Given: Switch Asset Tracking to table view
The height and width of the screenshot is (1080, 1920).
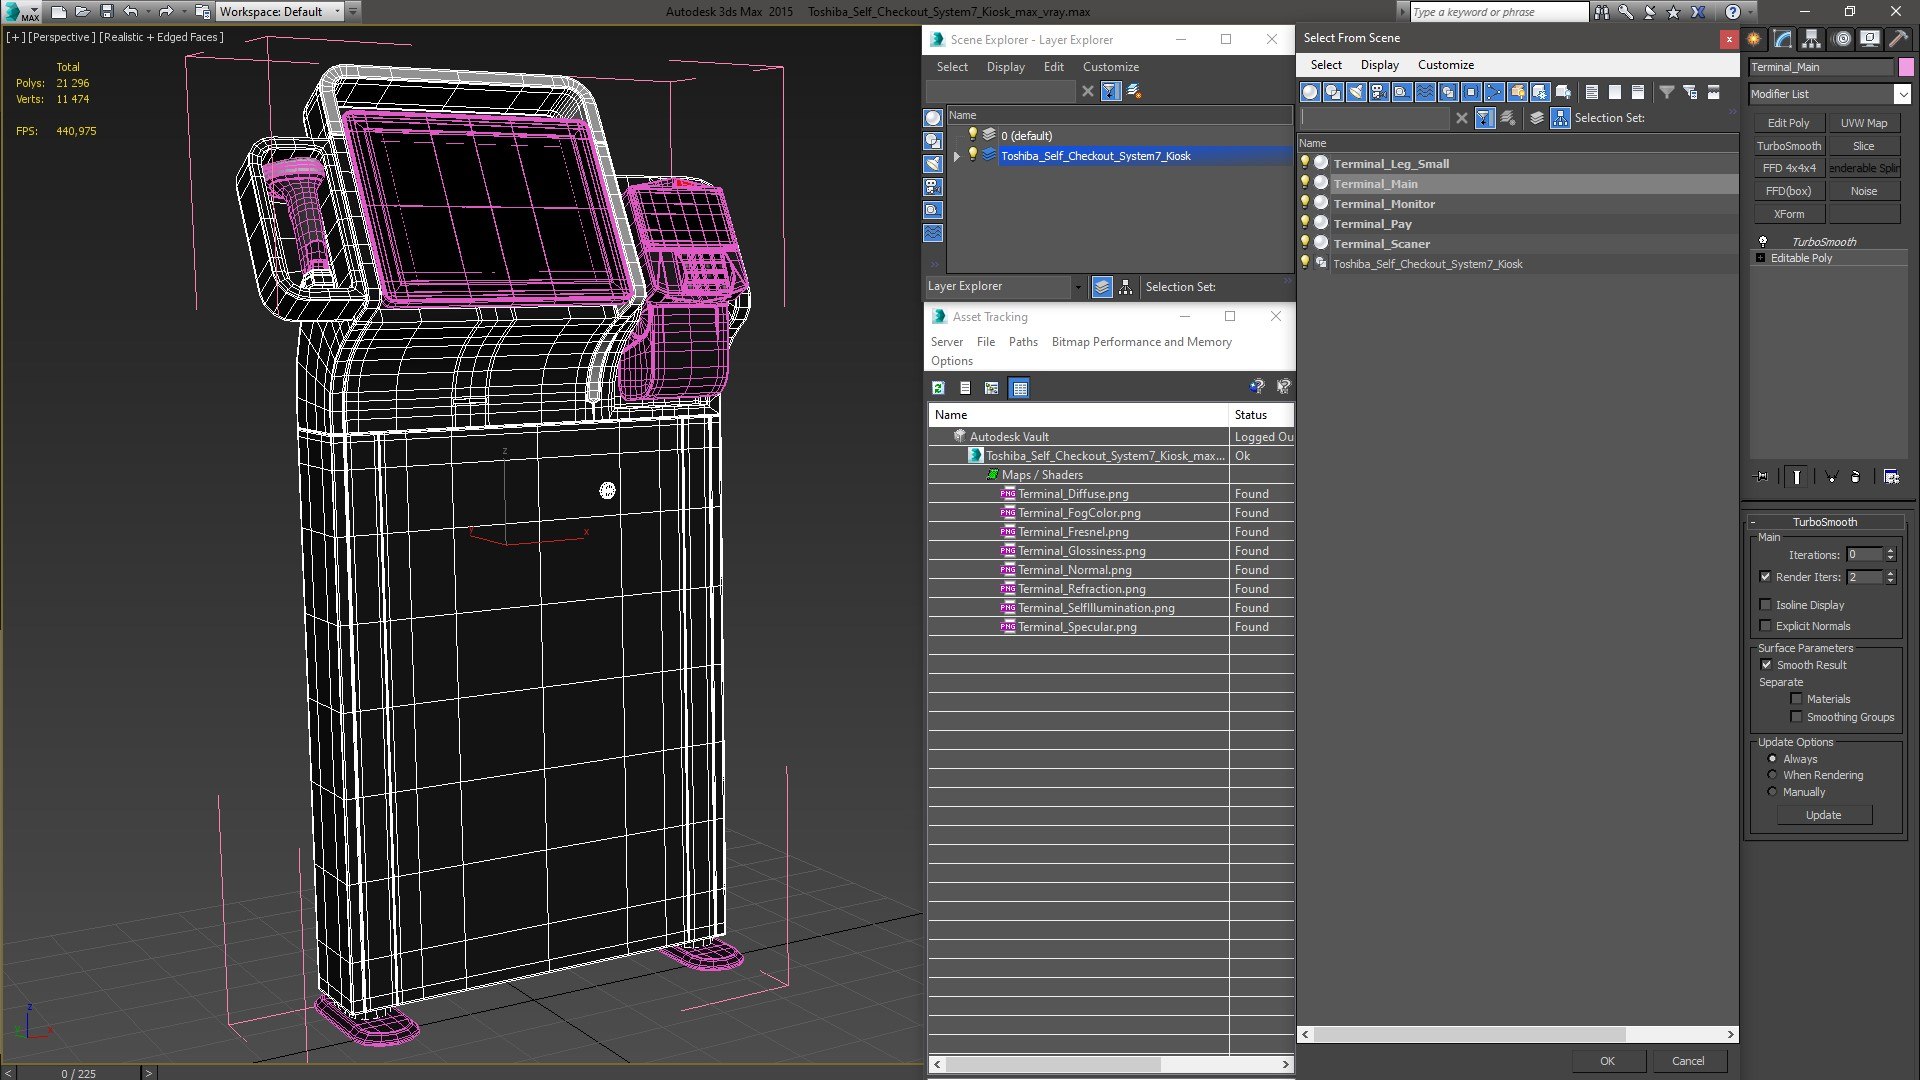Looking at the screenshot, I should pos(1019,388).
